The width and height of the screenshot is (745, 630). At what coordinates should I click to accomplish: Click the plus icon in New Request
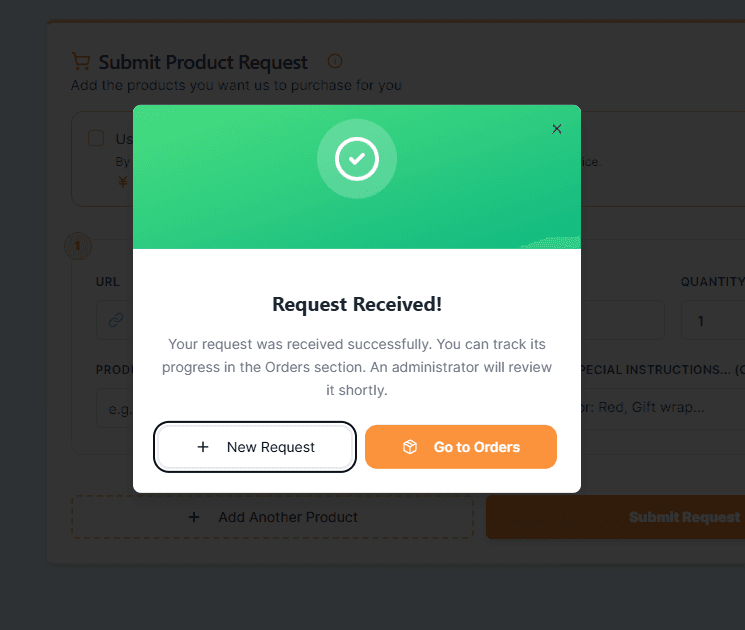pos(203,447)
